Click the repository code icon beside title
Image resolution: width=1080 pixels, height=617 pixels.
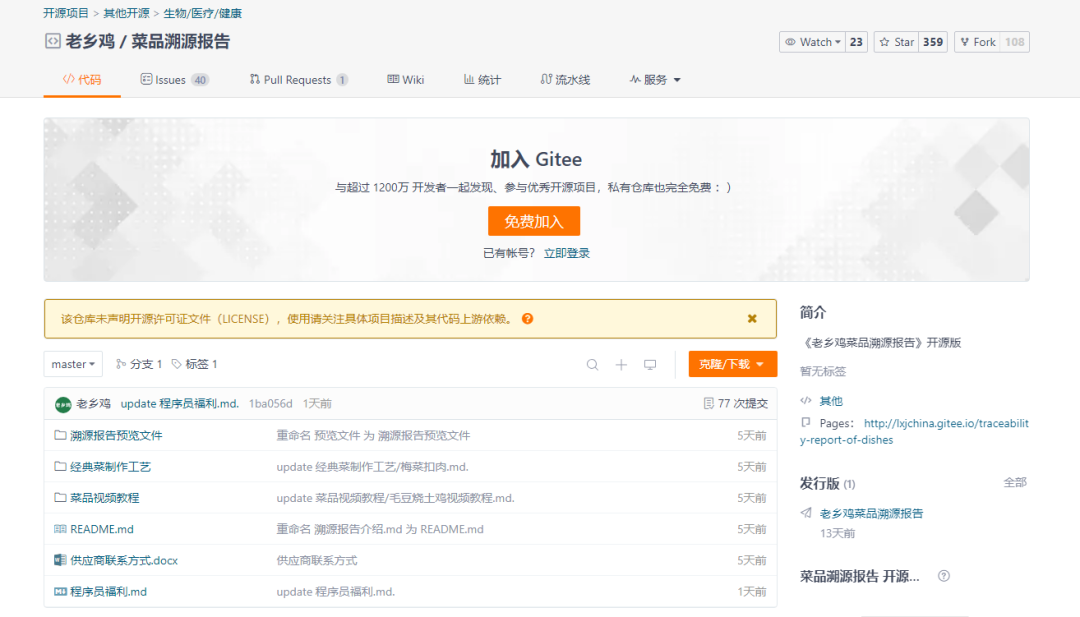click(52, 41)
